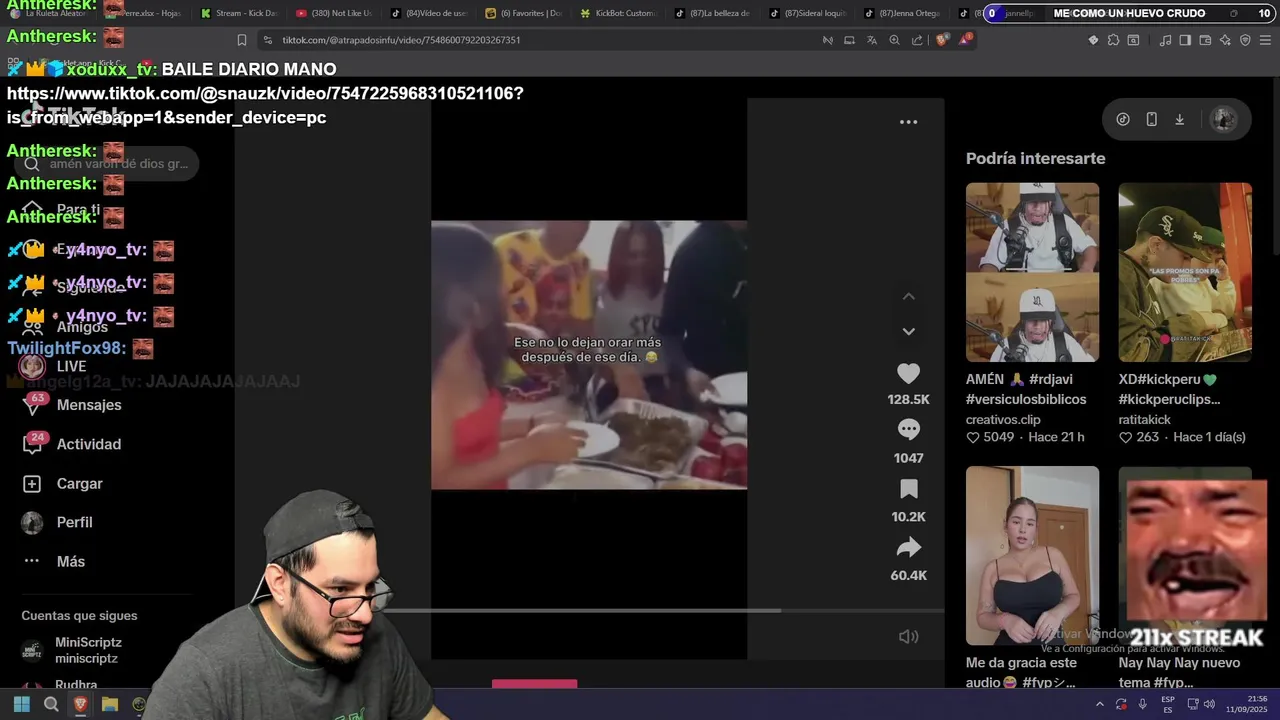Open TikTok coins circle icon
This screenshot has width=1280, height=720.
click(x=1123, y=119)
